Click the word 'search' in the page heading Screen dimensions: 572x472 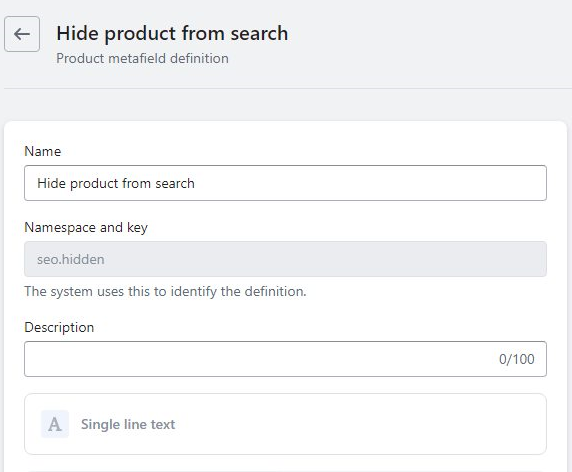pyautogui.click(x=259, y=34)
